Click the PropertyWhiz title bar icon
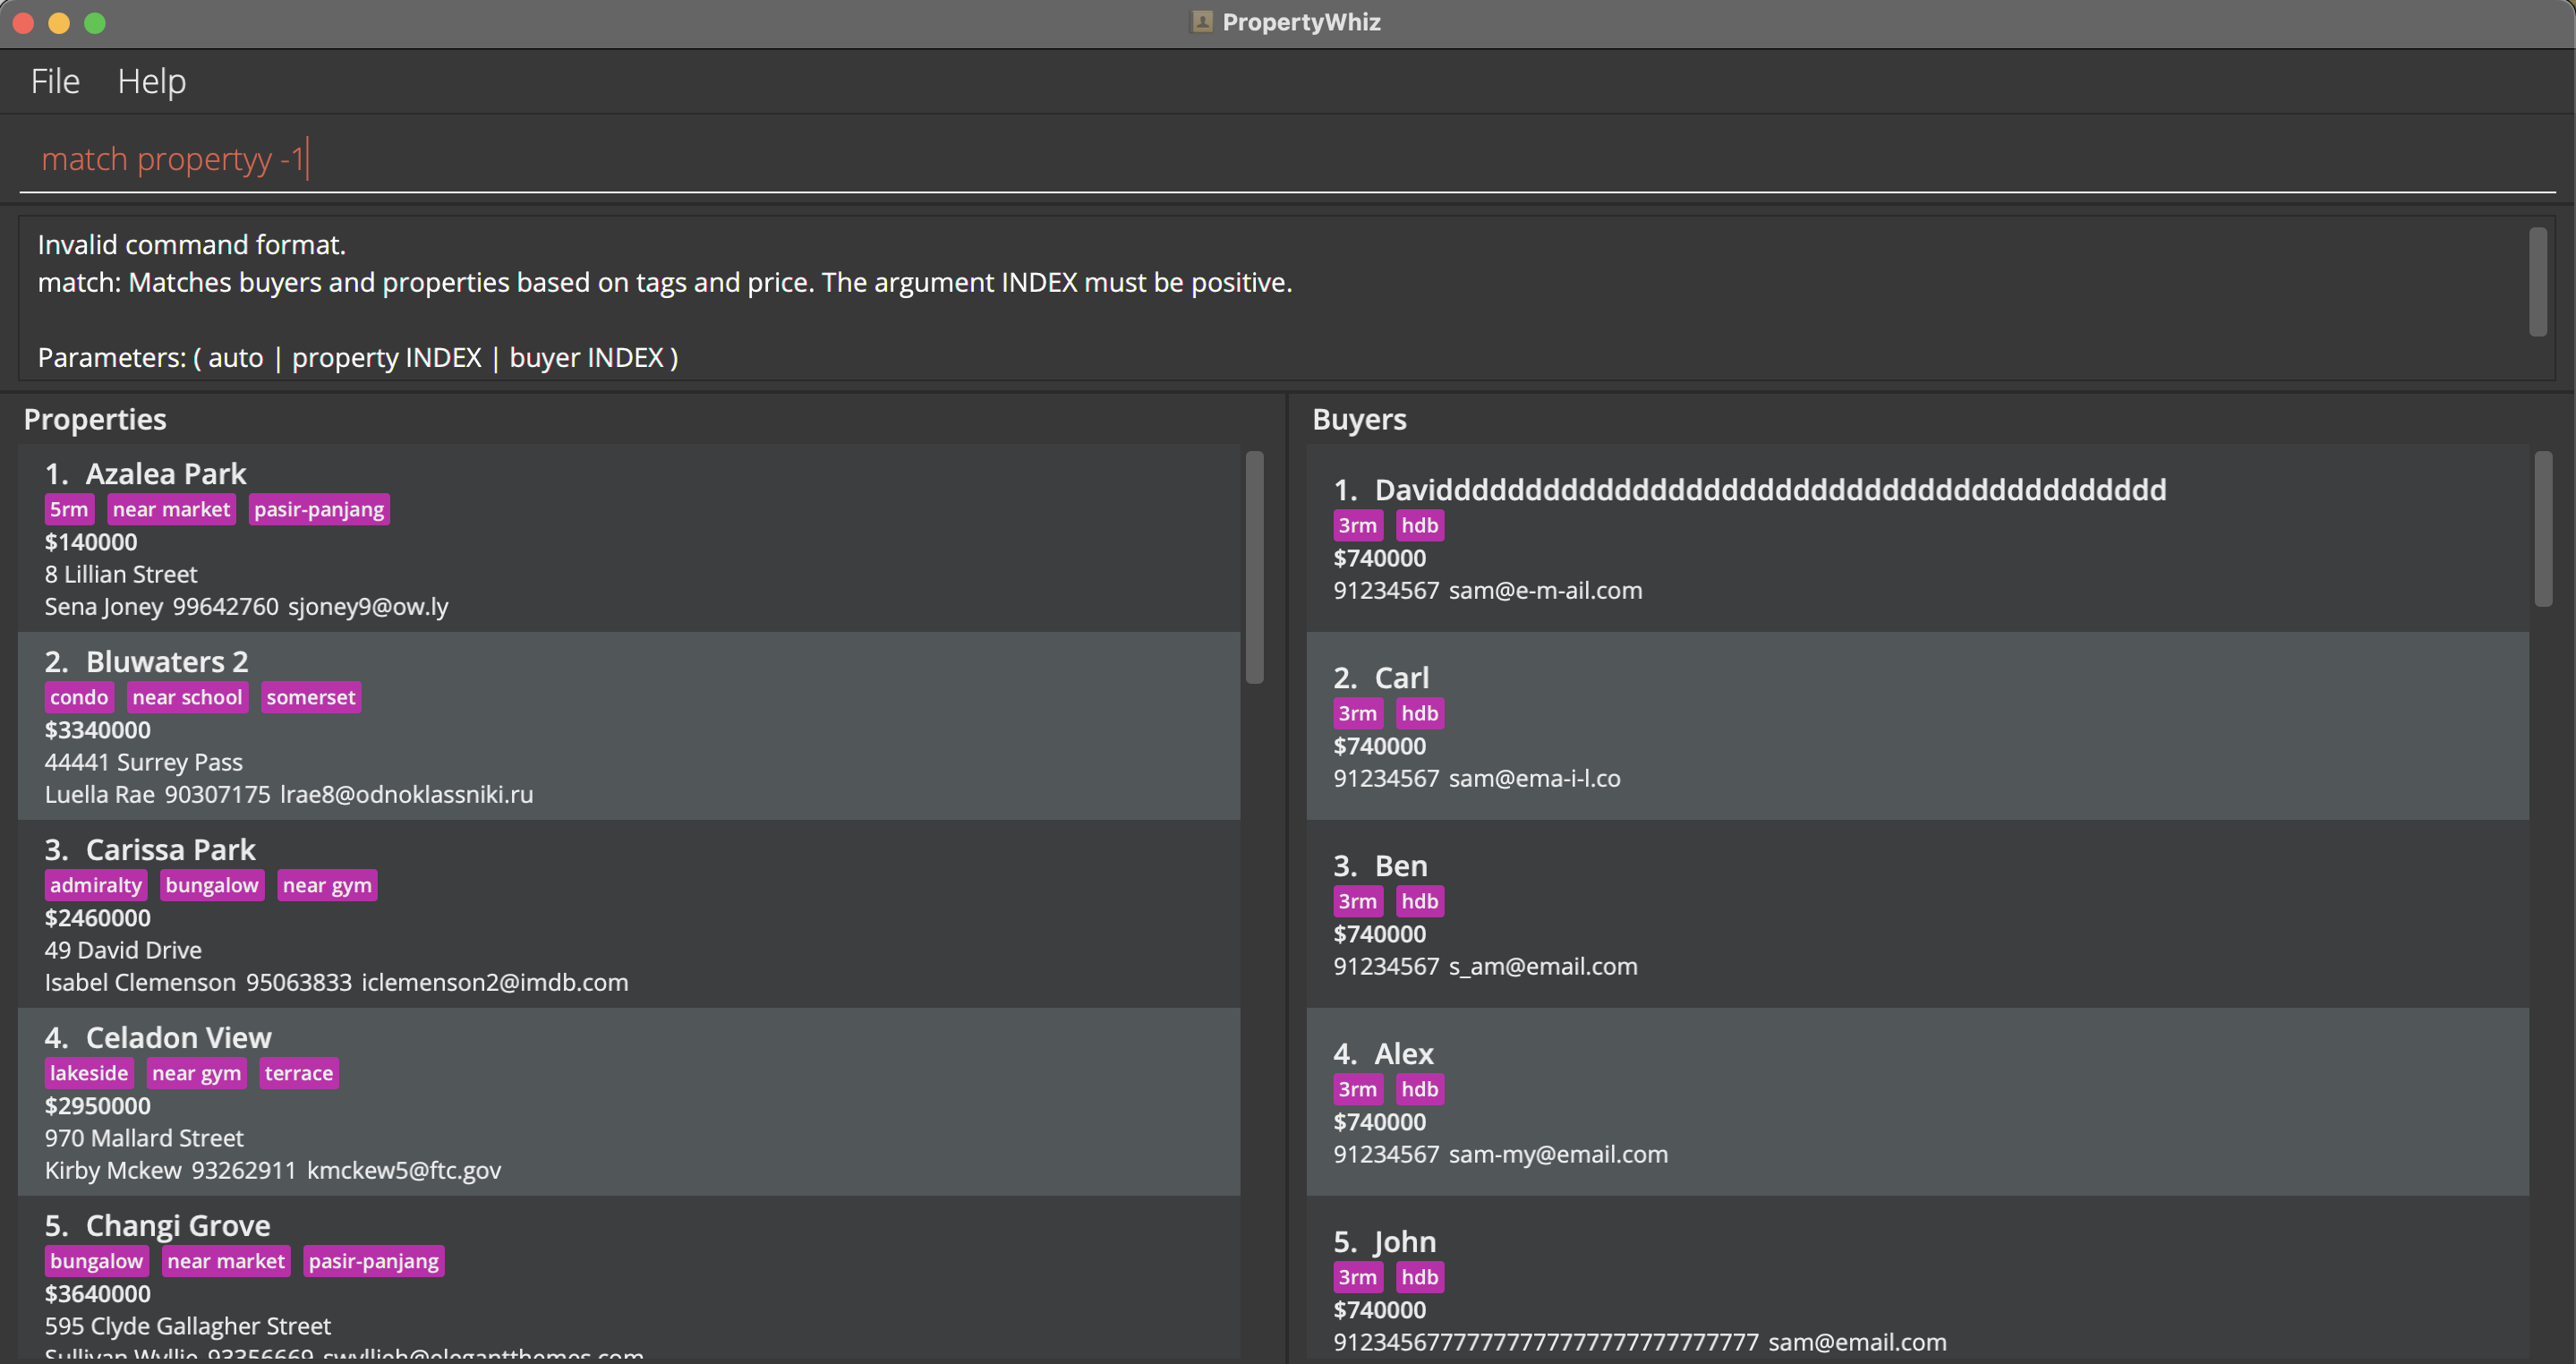This screenshot has height=1364, width=2576. pyautogui.click(x=1201, y=22)
